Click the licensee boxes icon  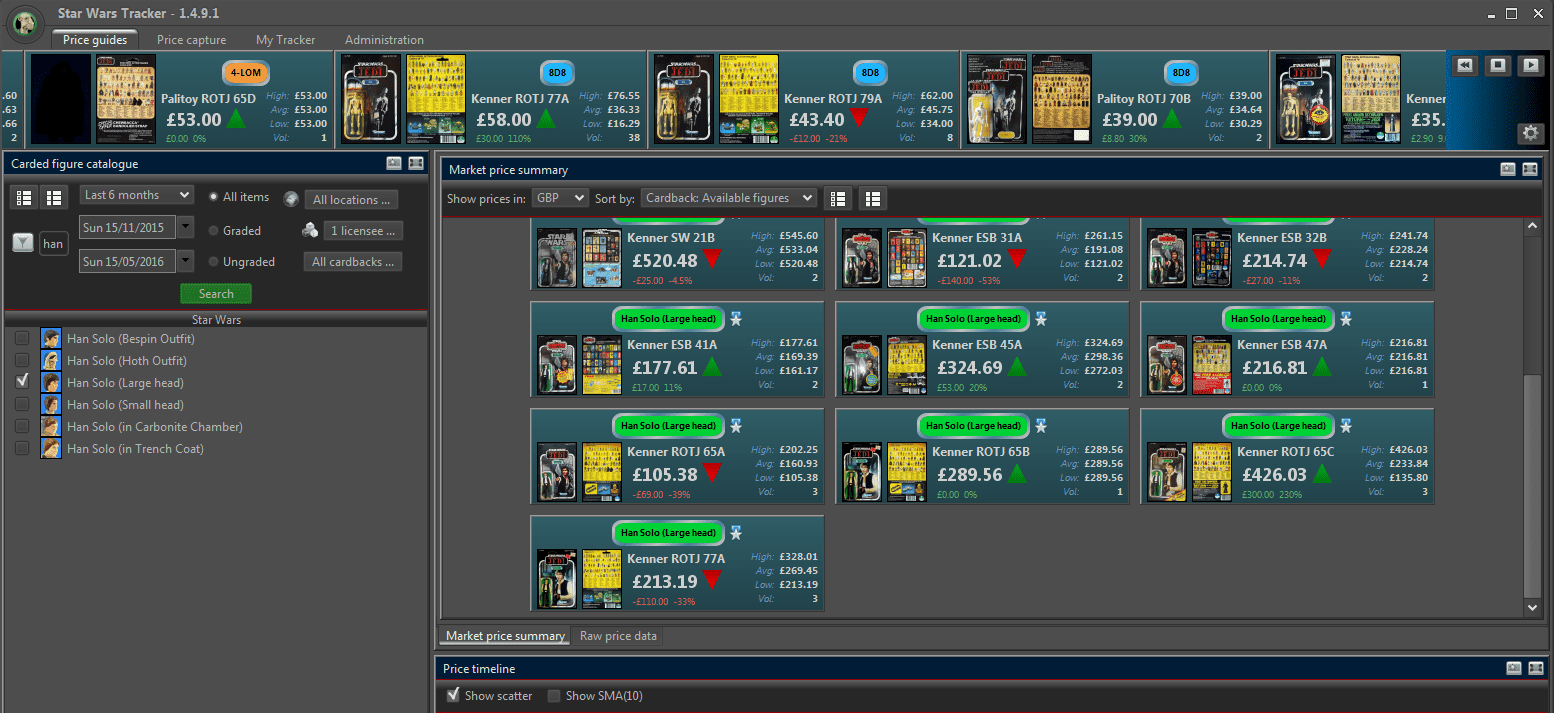[x=310, y=230]
